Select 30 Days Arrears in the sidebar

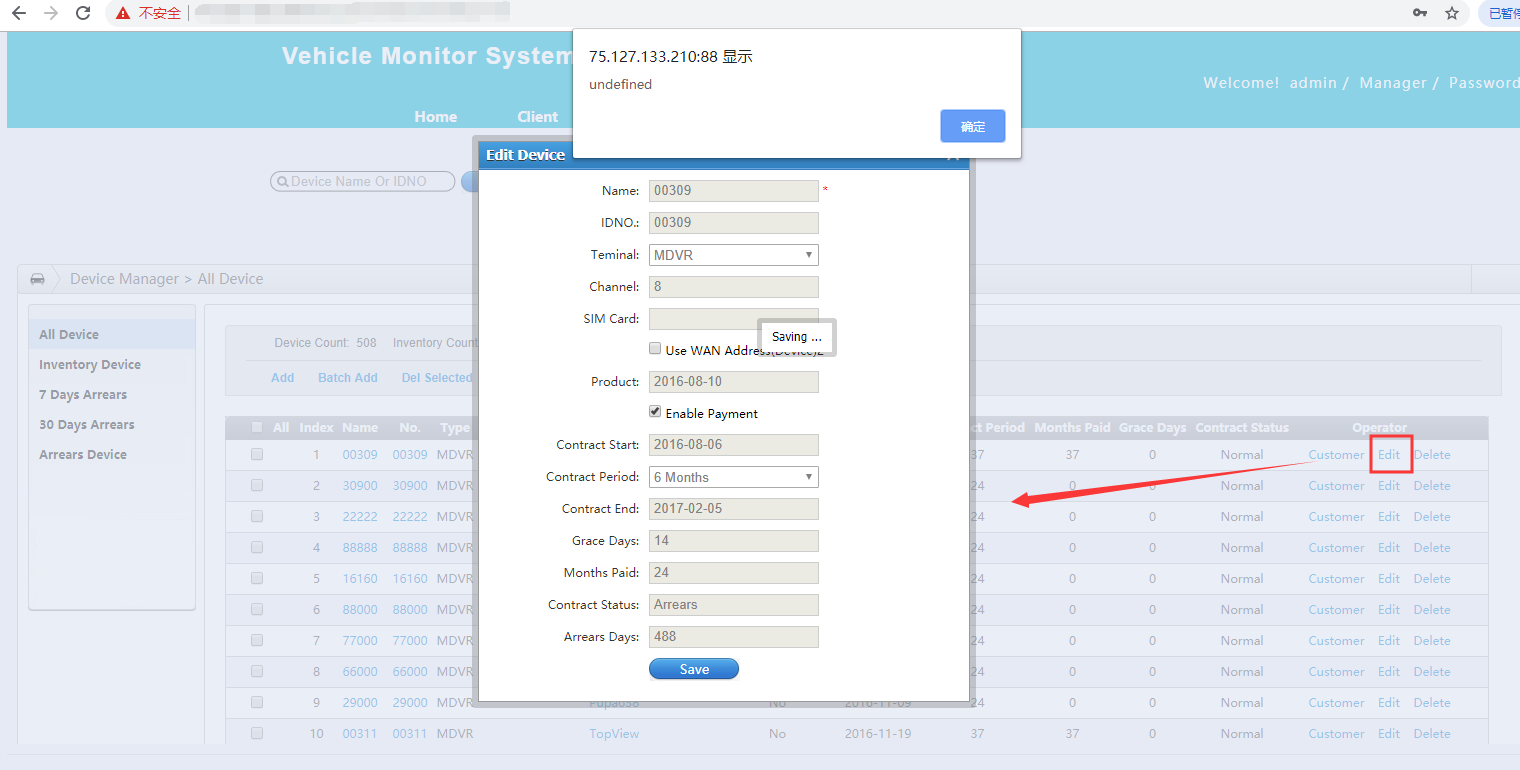[87, 425]
